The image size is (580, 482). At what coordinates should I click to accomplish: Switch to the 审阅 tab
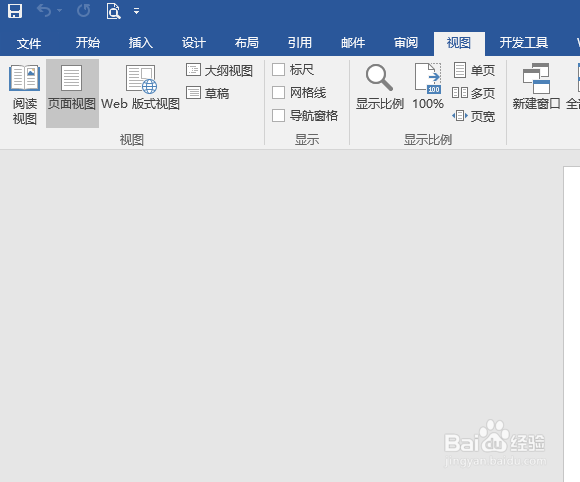[x=406, y=43]
